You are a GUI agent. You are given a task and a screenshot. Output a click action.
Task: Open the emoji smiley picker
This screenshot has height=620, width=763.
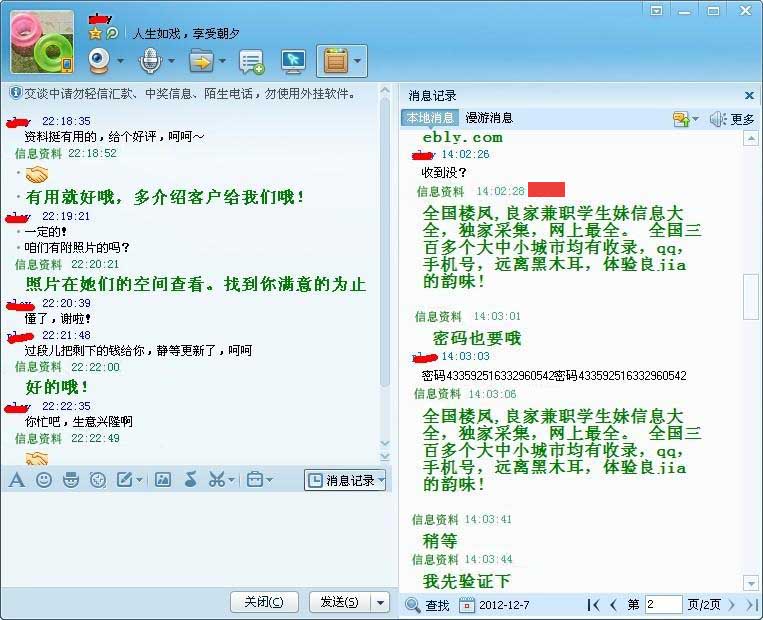pyautogui.click(x=44, y=480)
